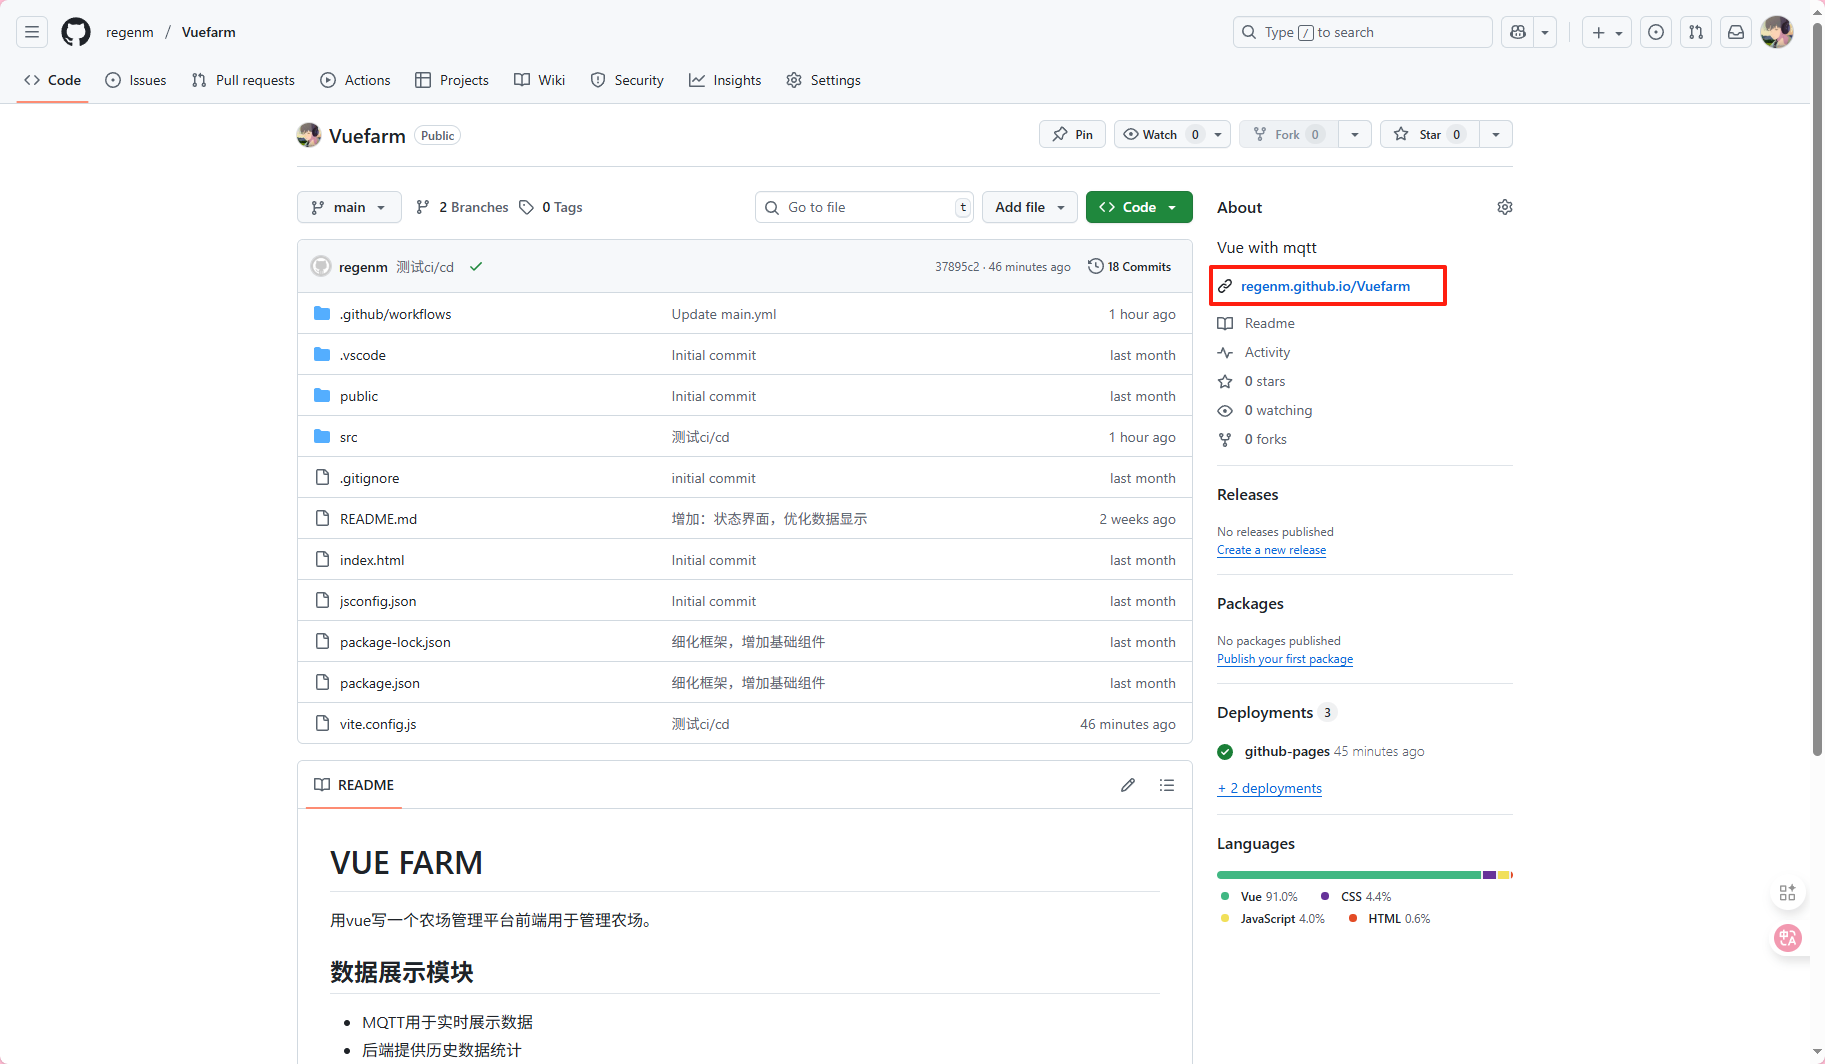The image size is (1825, 1064).
Task: Expand the Fork options caret
Action: (x=1354, y=134)
